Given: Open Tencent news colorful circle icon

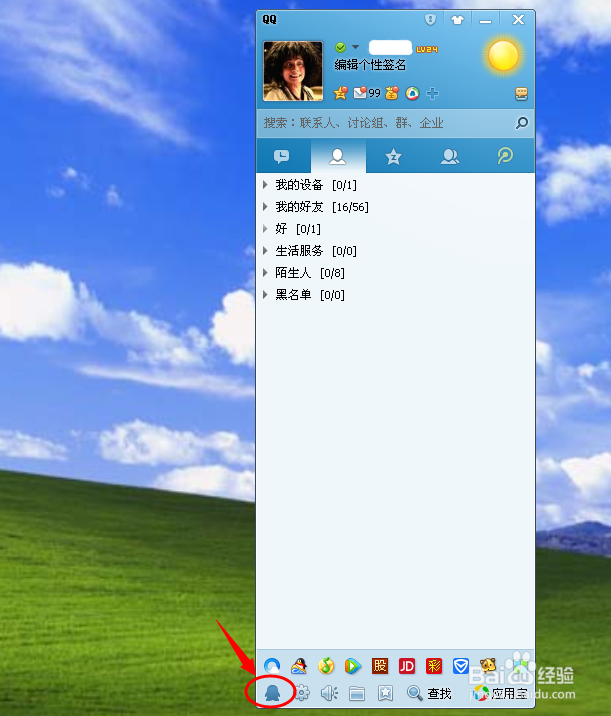Looking at the screenshot, I should tap(412, 93).
